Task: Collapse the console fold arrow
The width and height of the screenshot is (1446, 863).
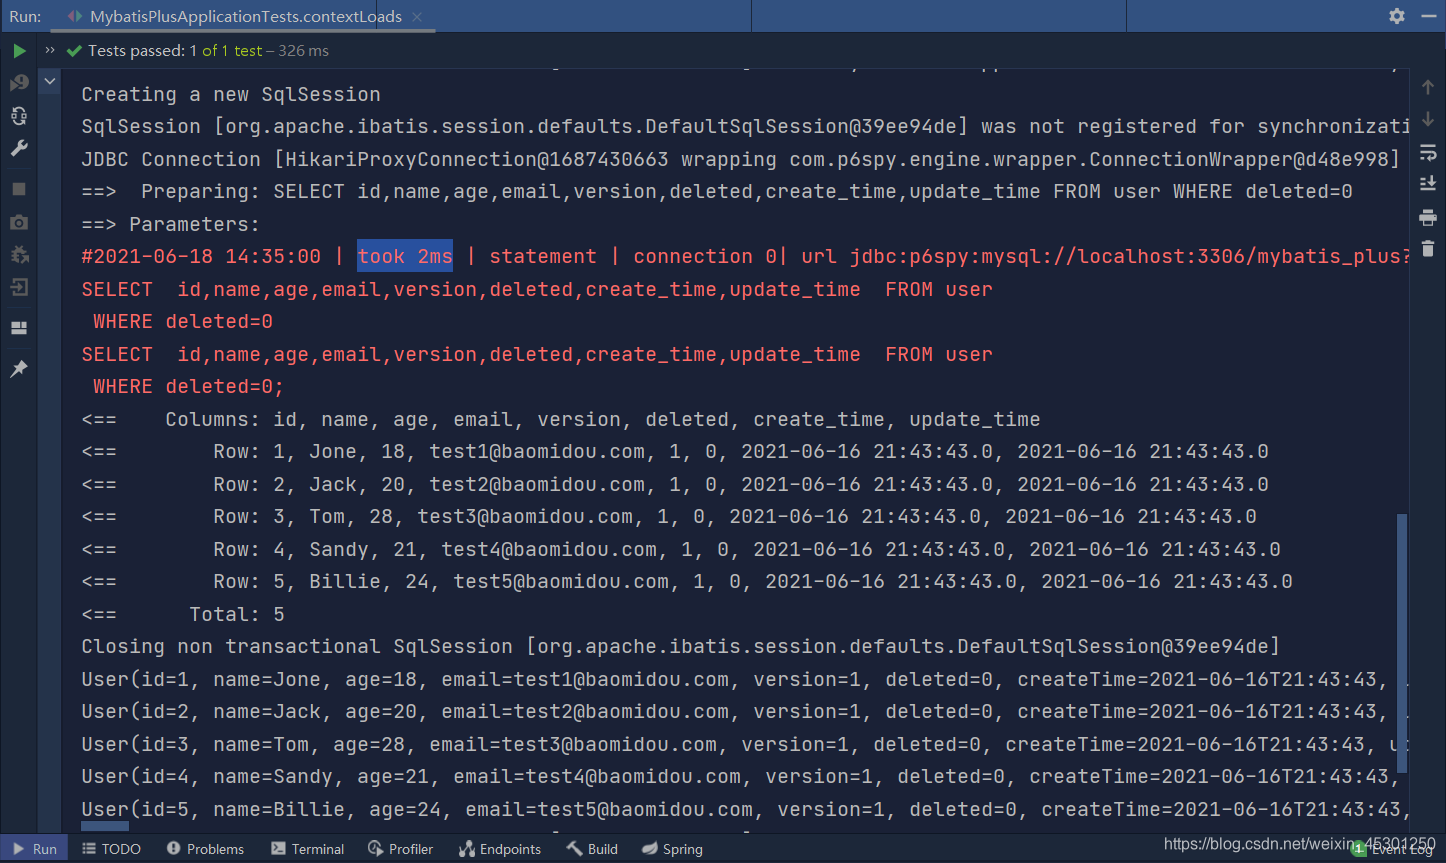Action: point(50,82)
